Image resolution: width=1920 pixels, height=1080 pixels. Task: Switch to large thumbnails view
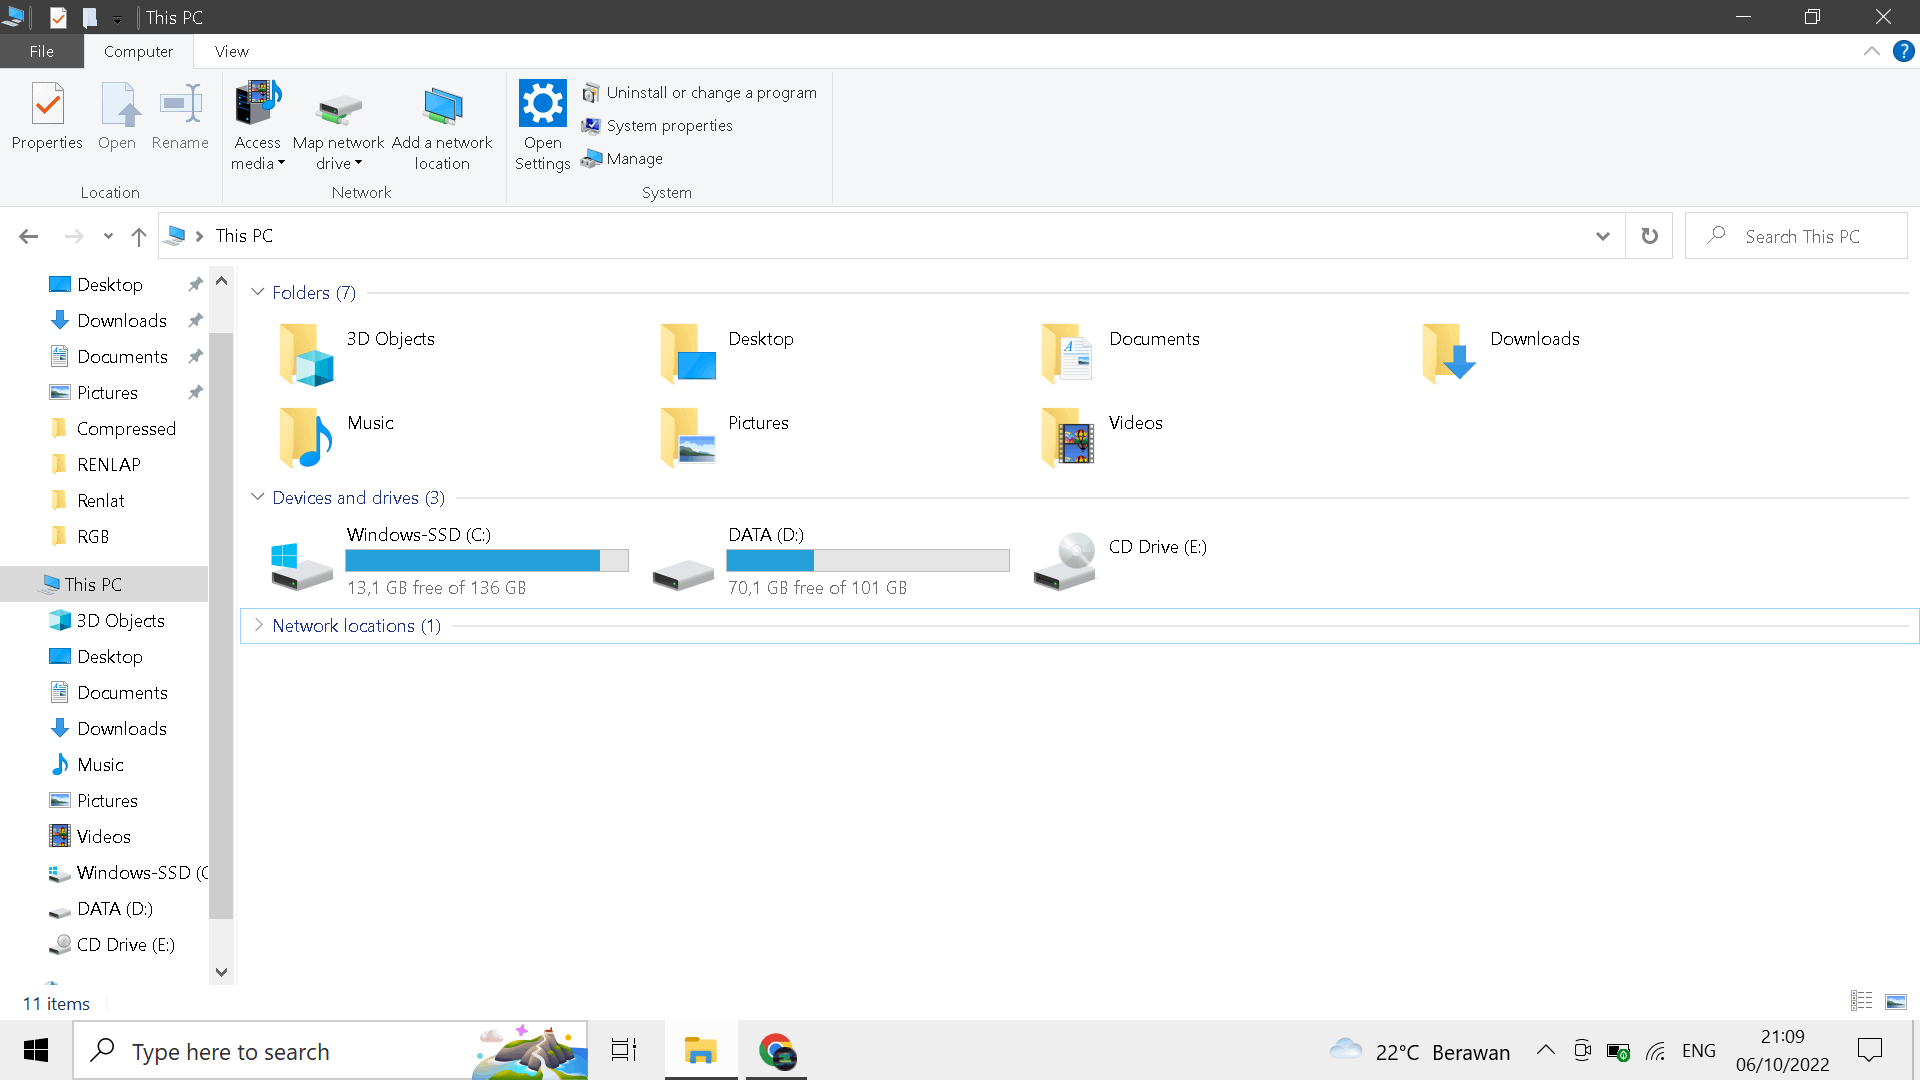point(1895,1000)
